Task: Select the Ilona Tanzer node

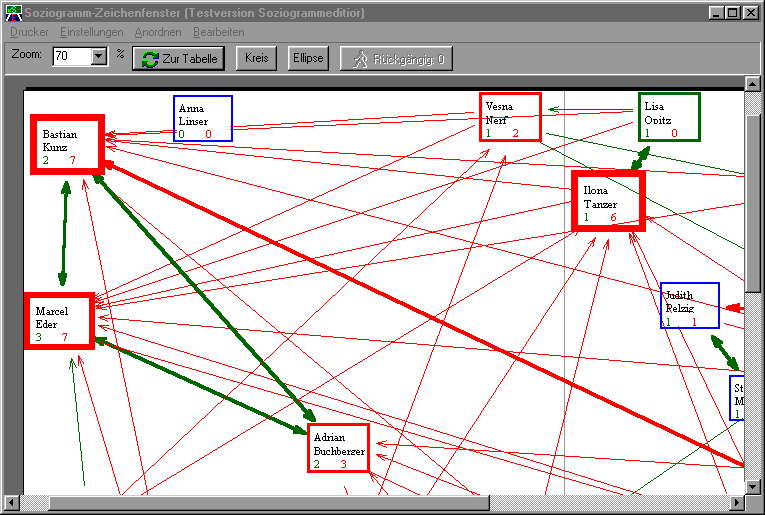Action: 608,201
